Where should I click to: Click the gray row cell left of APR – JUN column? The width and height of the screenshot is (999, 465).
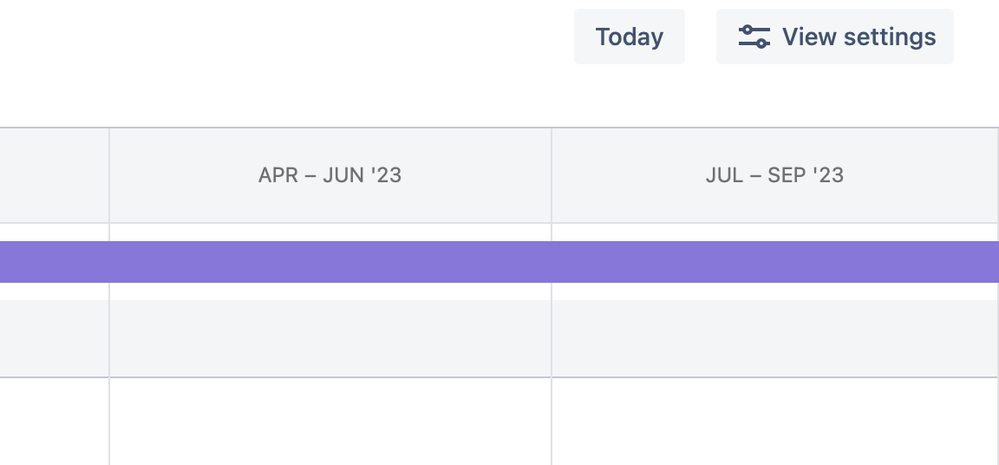(54, 338)
